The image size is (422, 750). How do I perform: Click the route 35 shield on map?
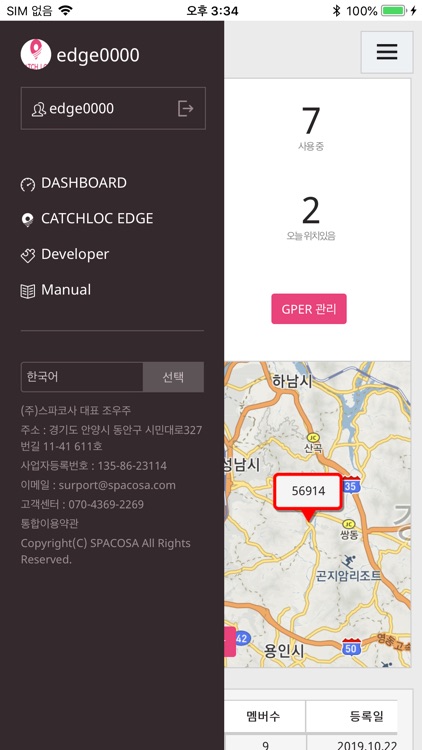[x=351, y=485]
